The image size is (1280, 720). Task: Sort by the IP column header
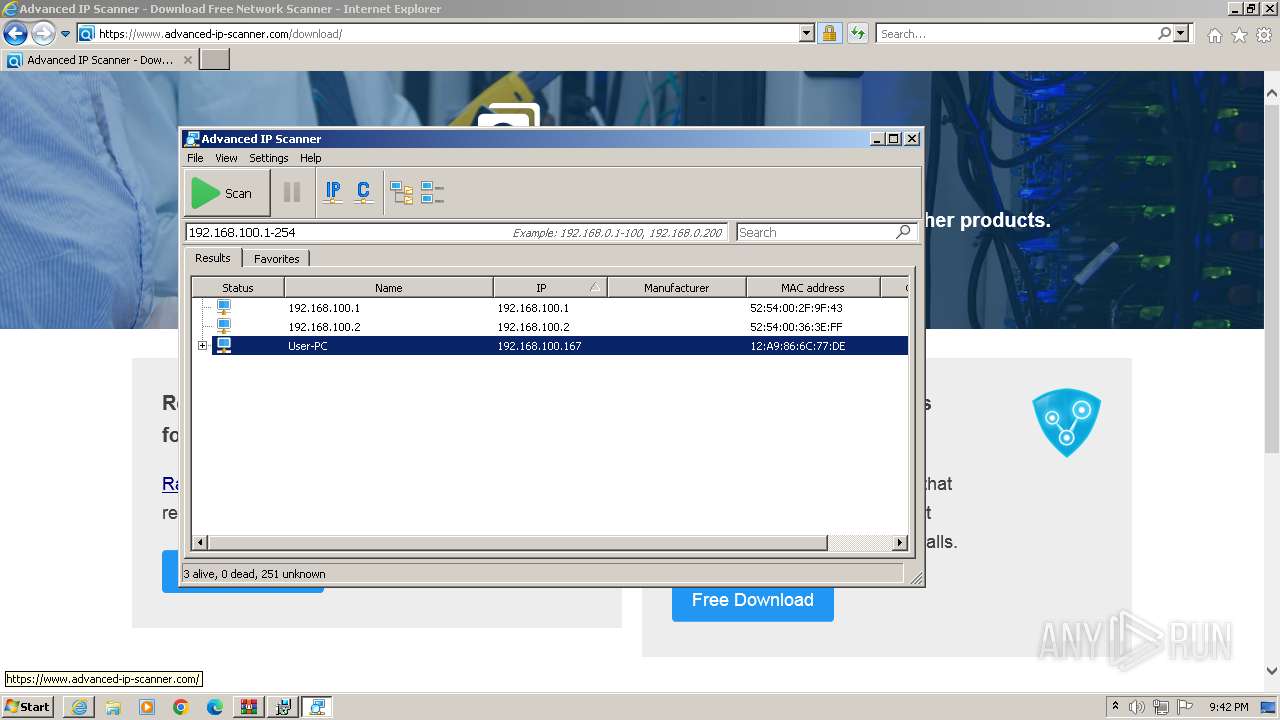pyautogui.click(x=550, y=288)
